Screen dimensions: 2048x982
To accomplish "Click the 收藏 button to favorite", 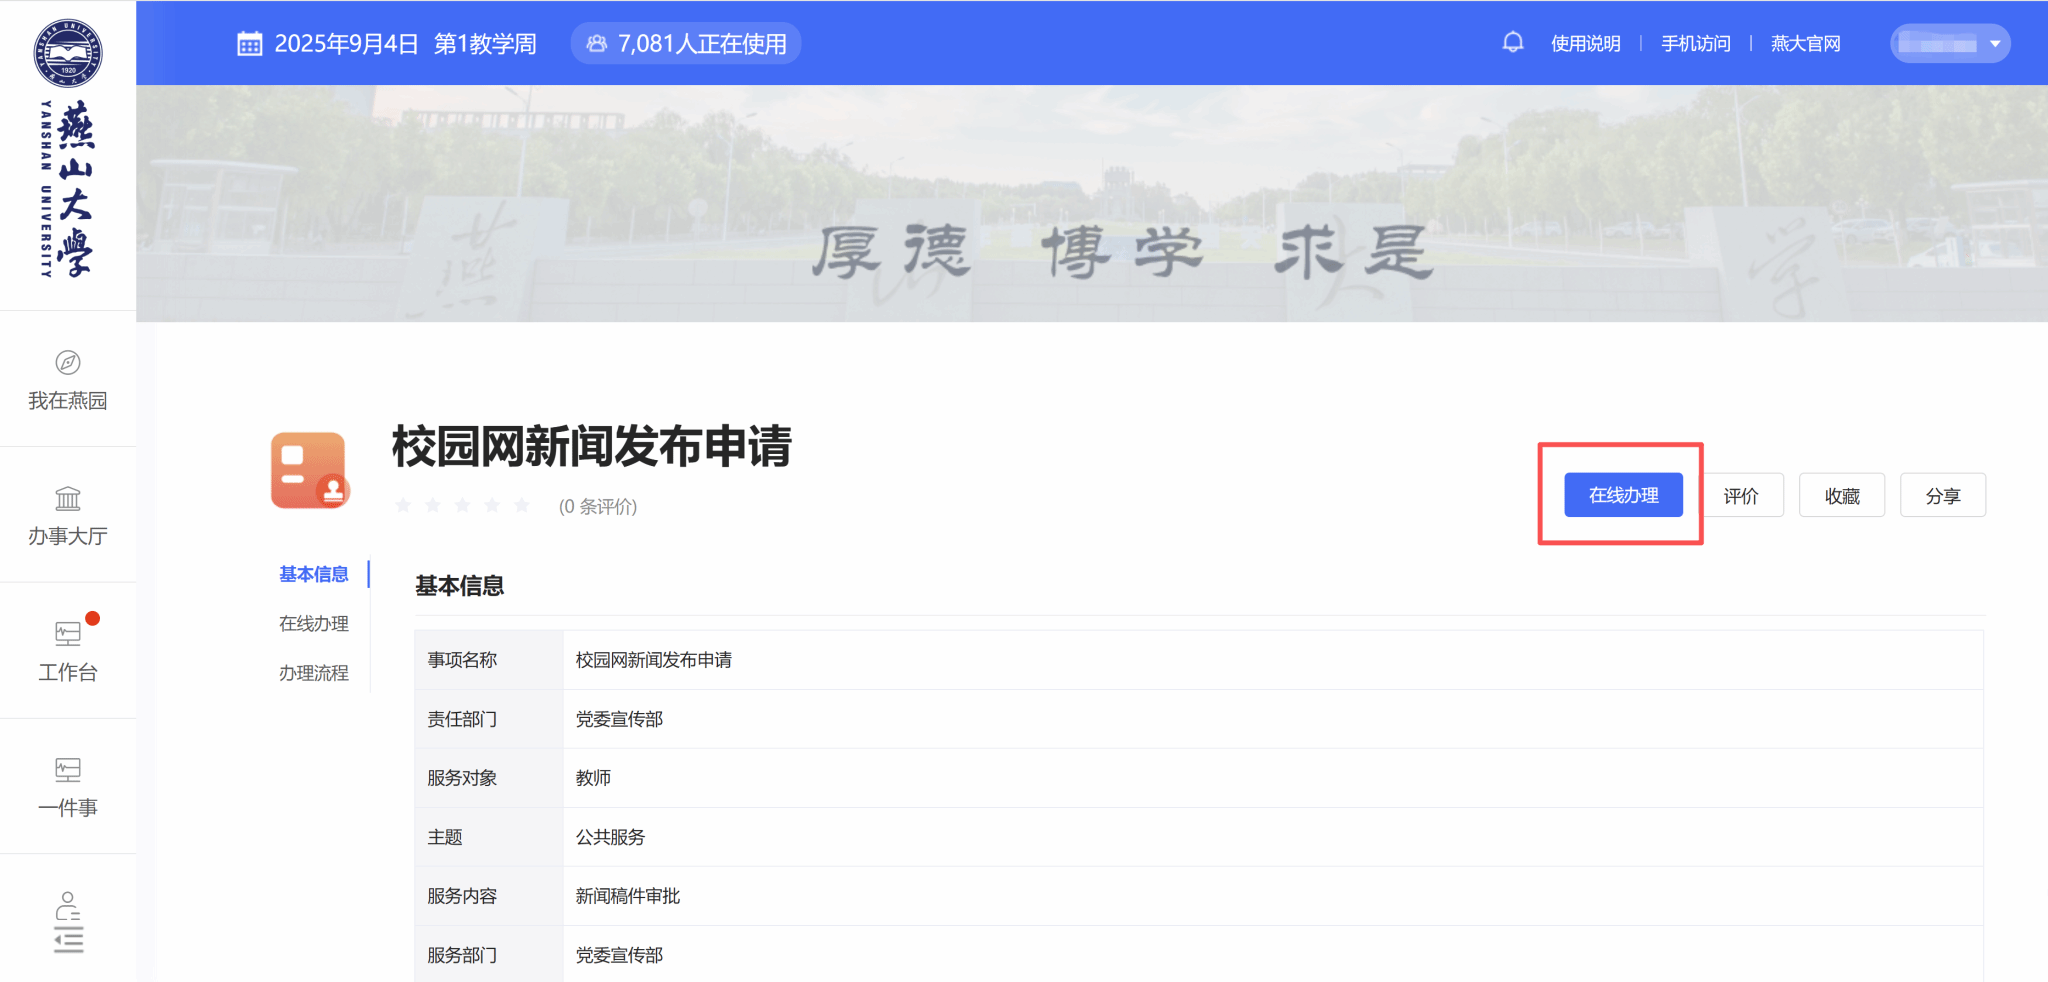I will pos(1841,496).
